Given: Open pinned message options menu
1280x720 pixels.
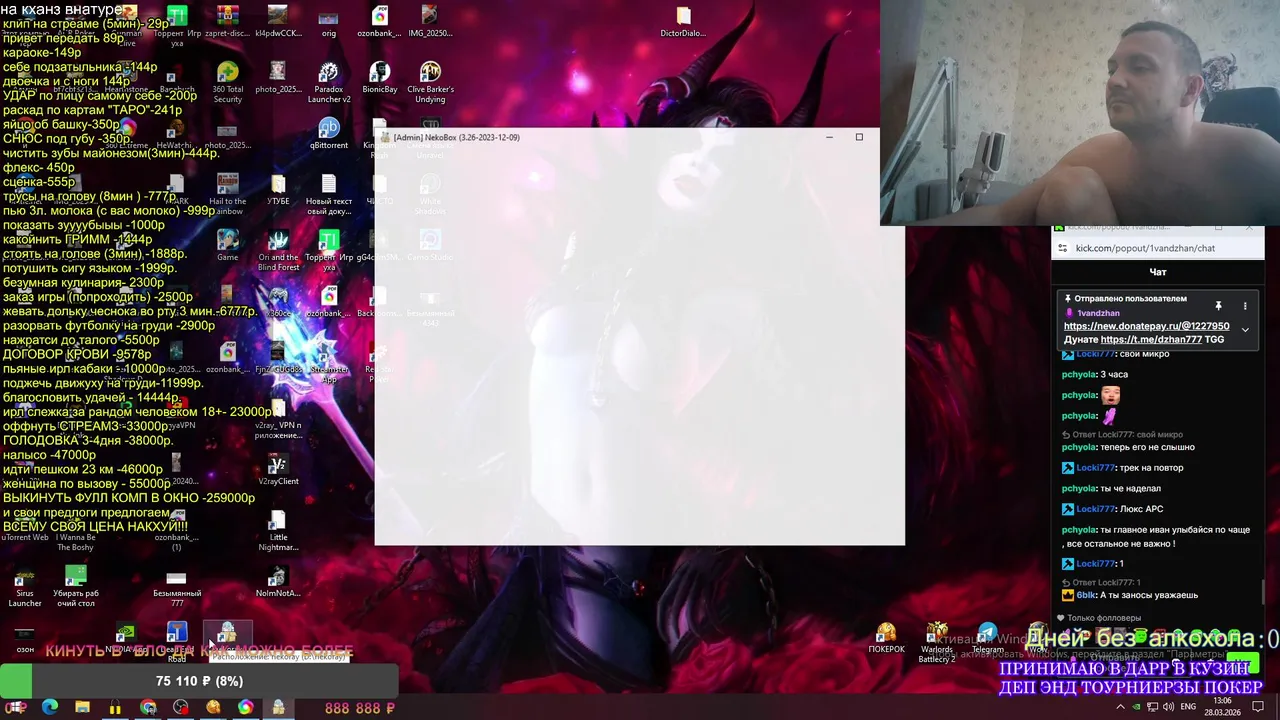Looking at the screenshot, I should [1245, 306].
